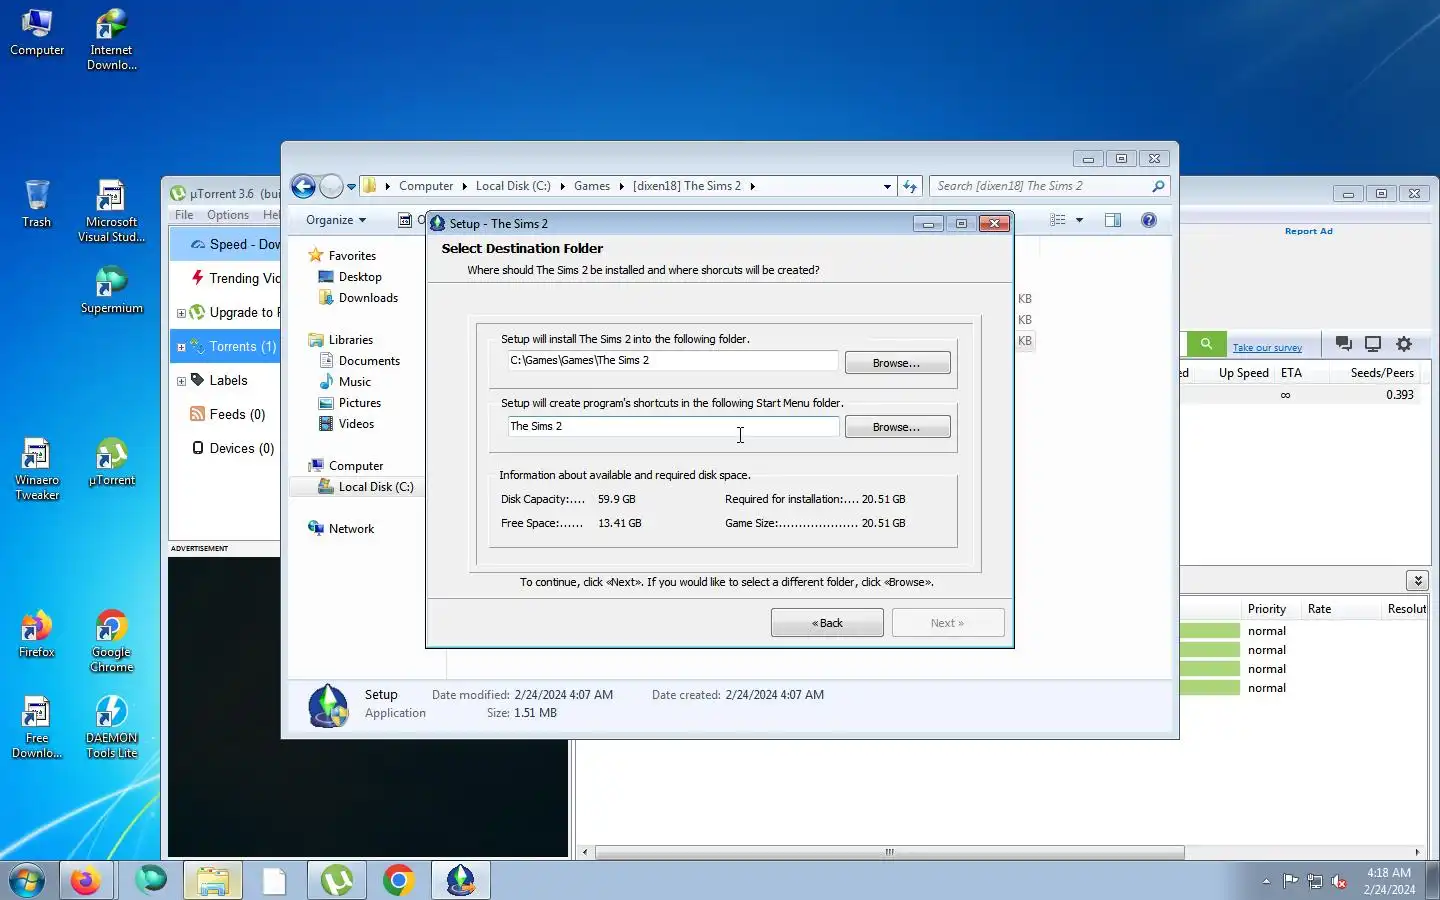Image resolution: width=1440 pixels, height=900 pixels.
Task: Expand the Games breadcrumb arrow in address bar
Action: click(622, 186)
